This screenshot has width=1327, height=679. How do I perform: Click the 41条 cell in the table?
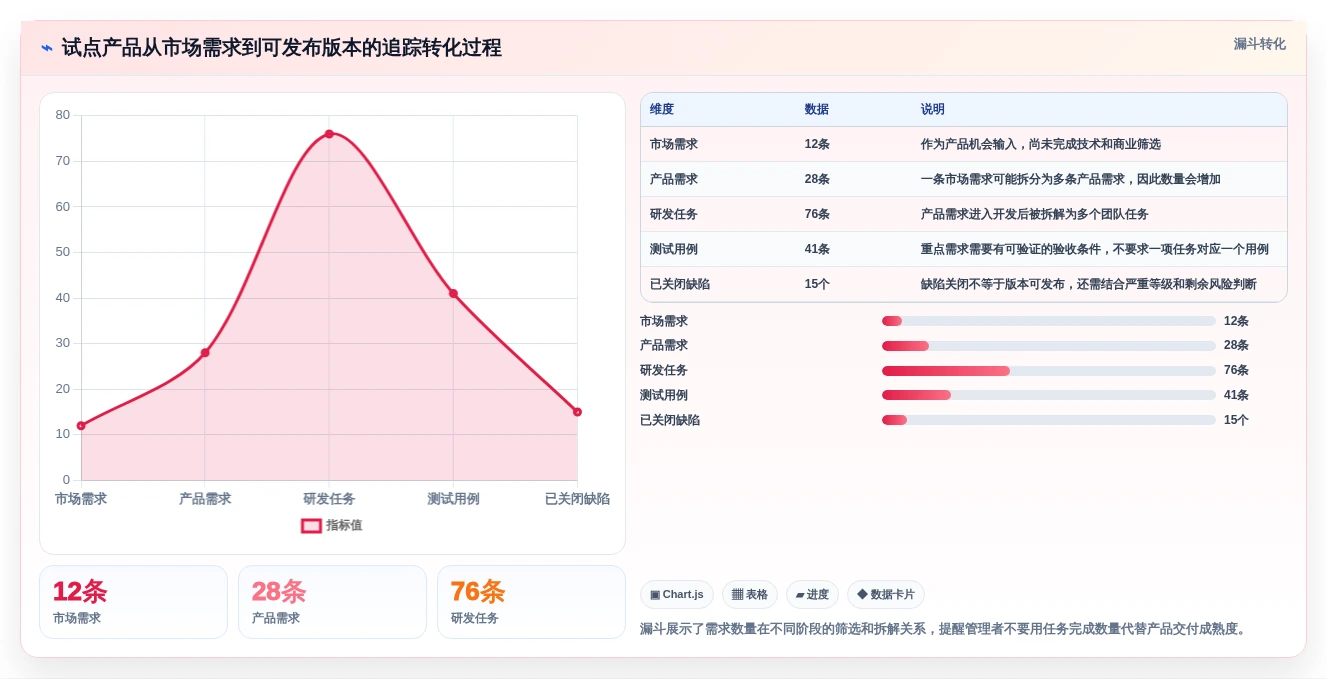coord(817,249)
